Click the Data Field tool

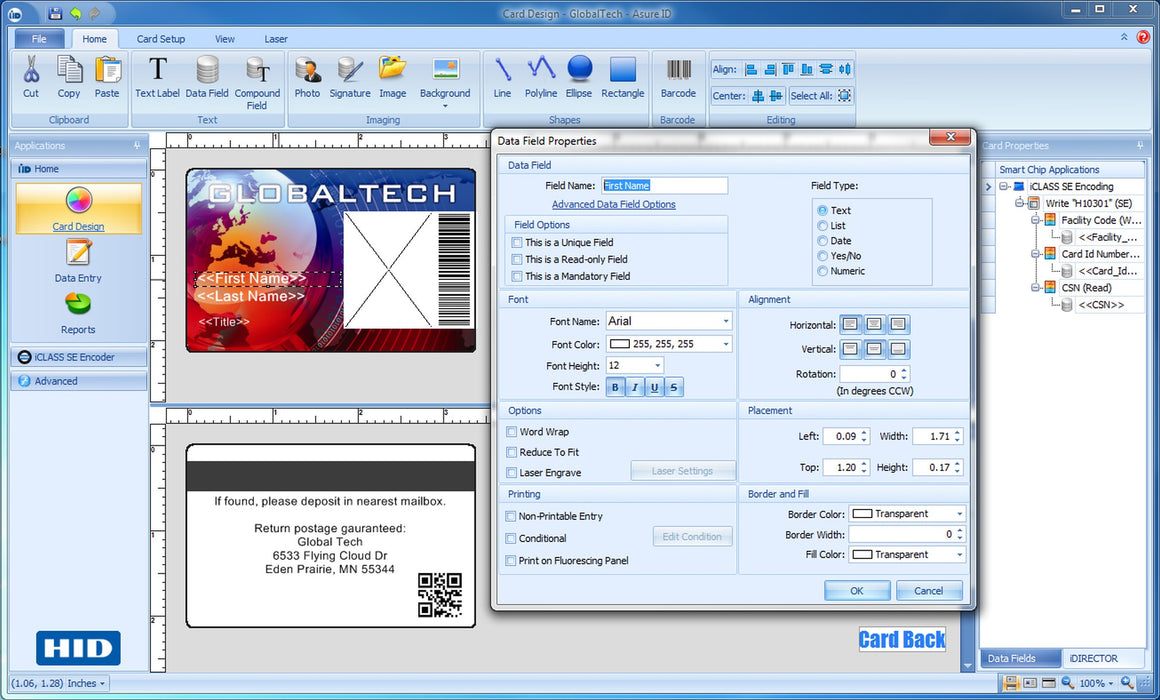(207, 78)
